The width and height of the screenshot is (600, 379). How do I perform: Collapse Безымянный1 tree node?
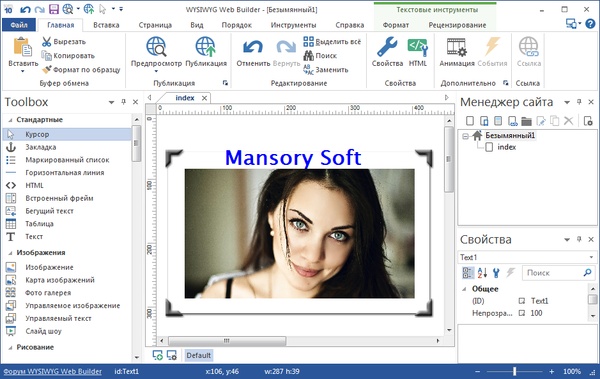(x=465, y=136)
